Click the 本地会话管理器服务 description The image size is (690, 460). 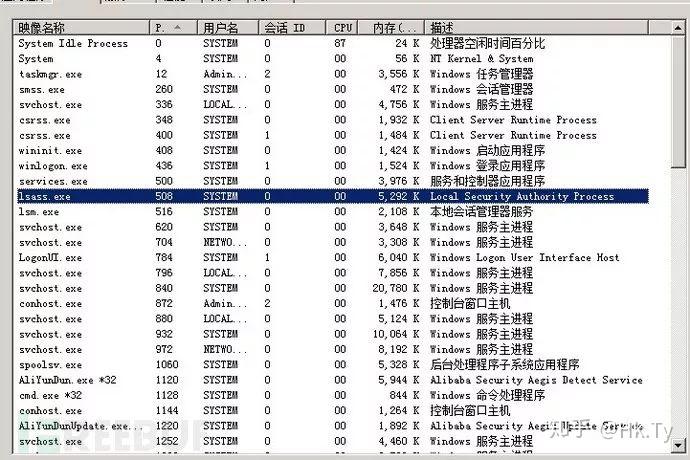tap(481, 212)
